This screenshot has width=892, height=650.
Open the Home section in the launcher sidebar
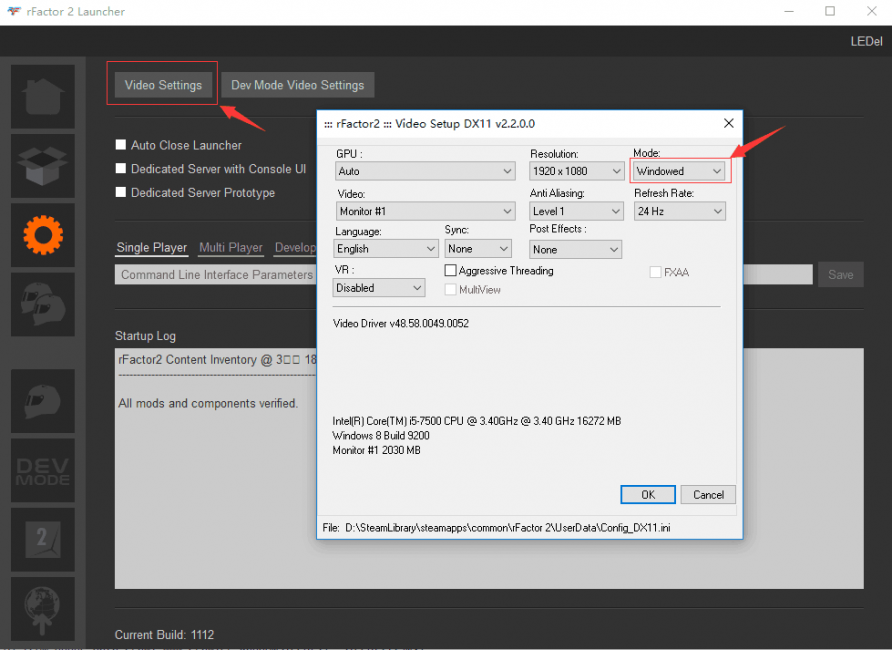click(x=43, y=96)
